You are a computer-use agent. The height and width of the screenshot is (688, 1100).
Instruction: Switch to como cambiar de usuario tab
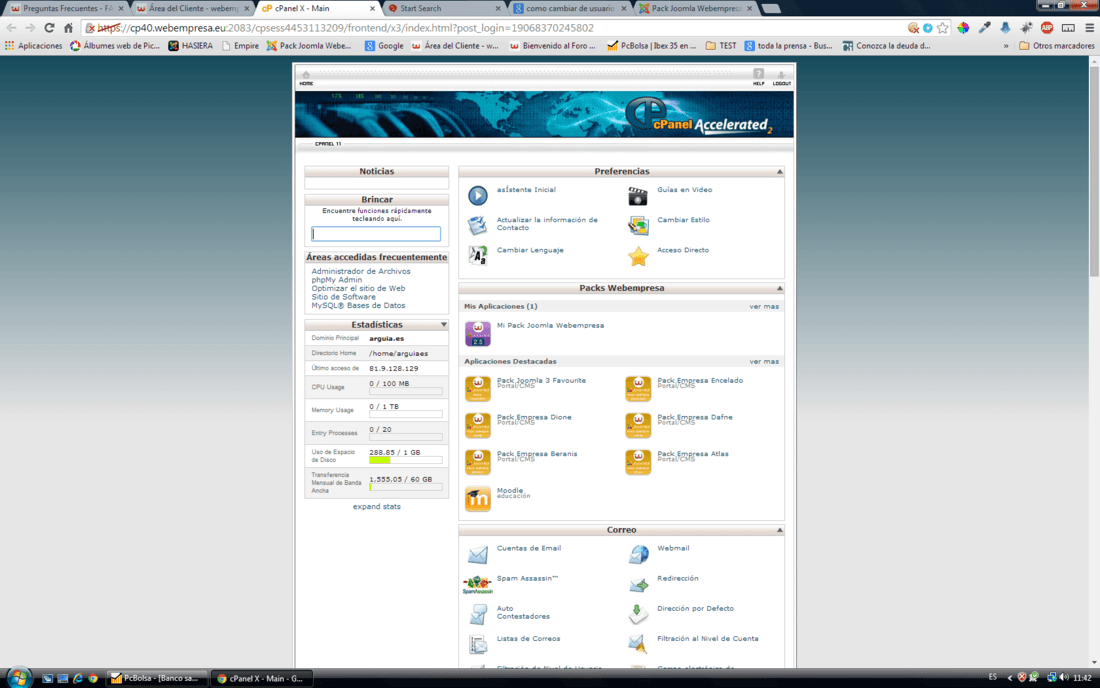click(570, 8)
